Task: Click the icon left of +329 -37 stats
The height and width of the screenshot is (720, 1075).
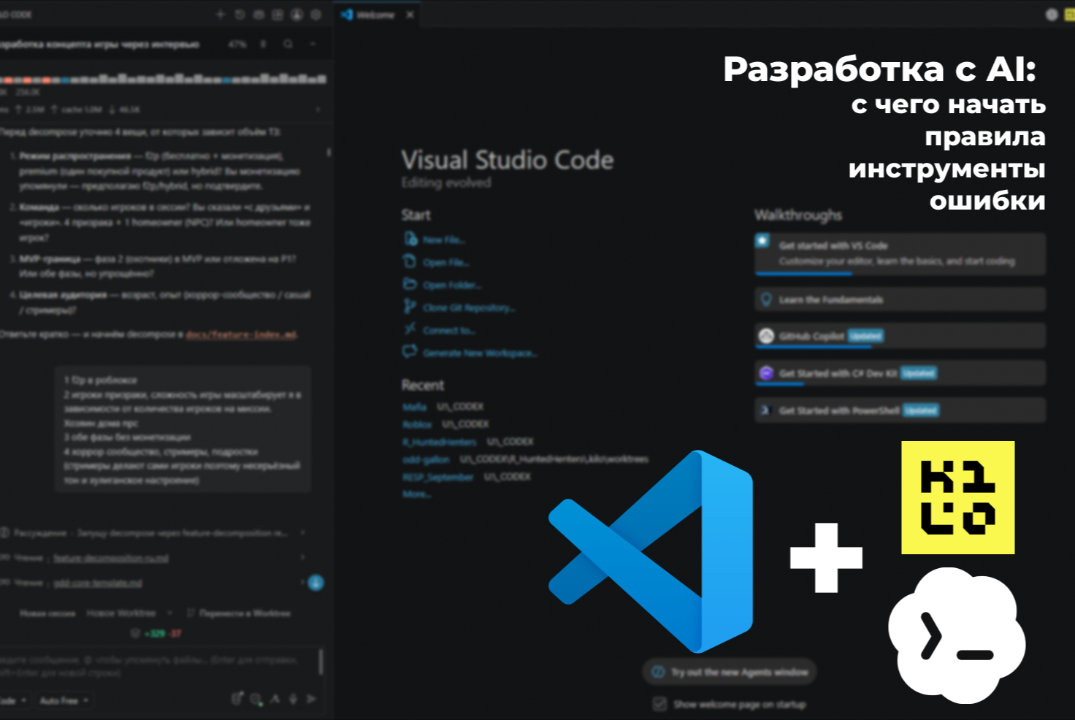Action: 135,633
